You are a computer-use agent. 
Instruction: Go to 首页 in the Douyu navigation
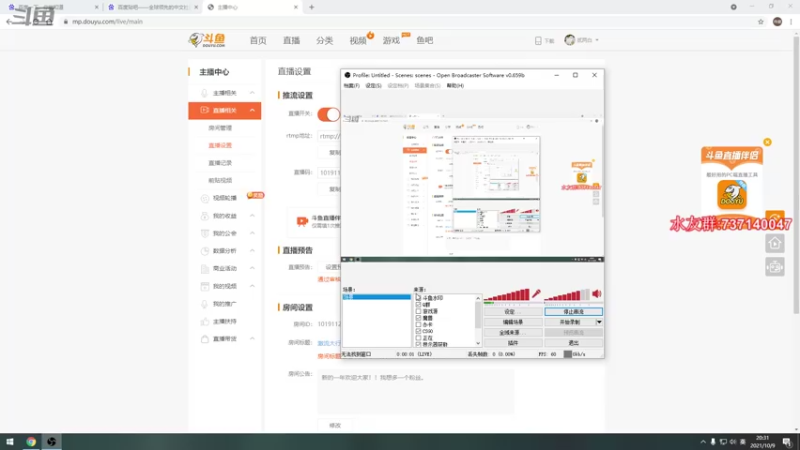point(258,40)
